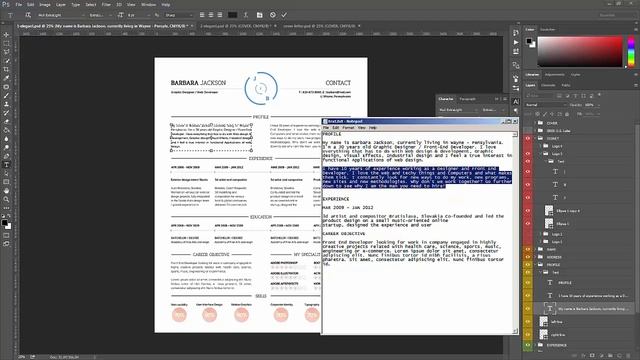Hide the Ellipse 1 layer
Image resolution: width=640 pixels, height=360 pixels.
[528, 224]
